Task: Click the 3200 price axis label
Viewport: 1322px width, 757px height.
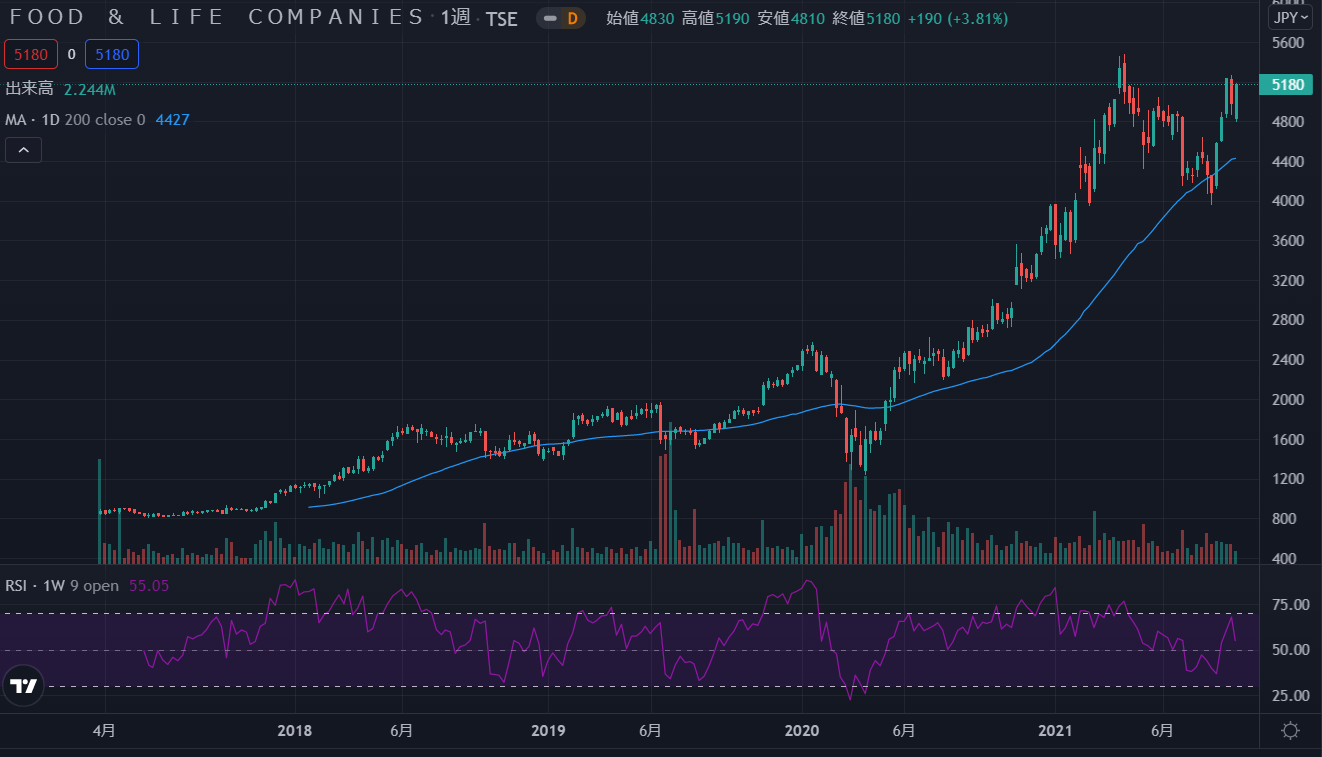Action: [1288, 281]
